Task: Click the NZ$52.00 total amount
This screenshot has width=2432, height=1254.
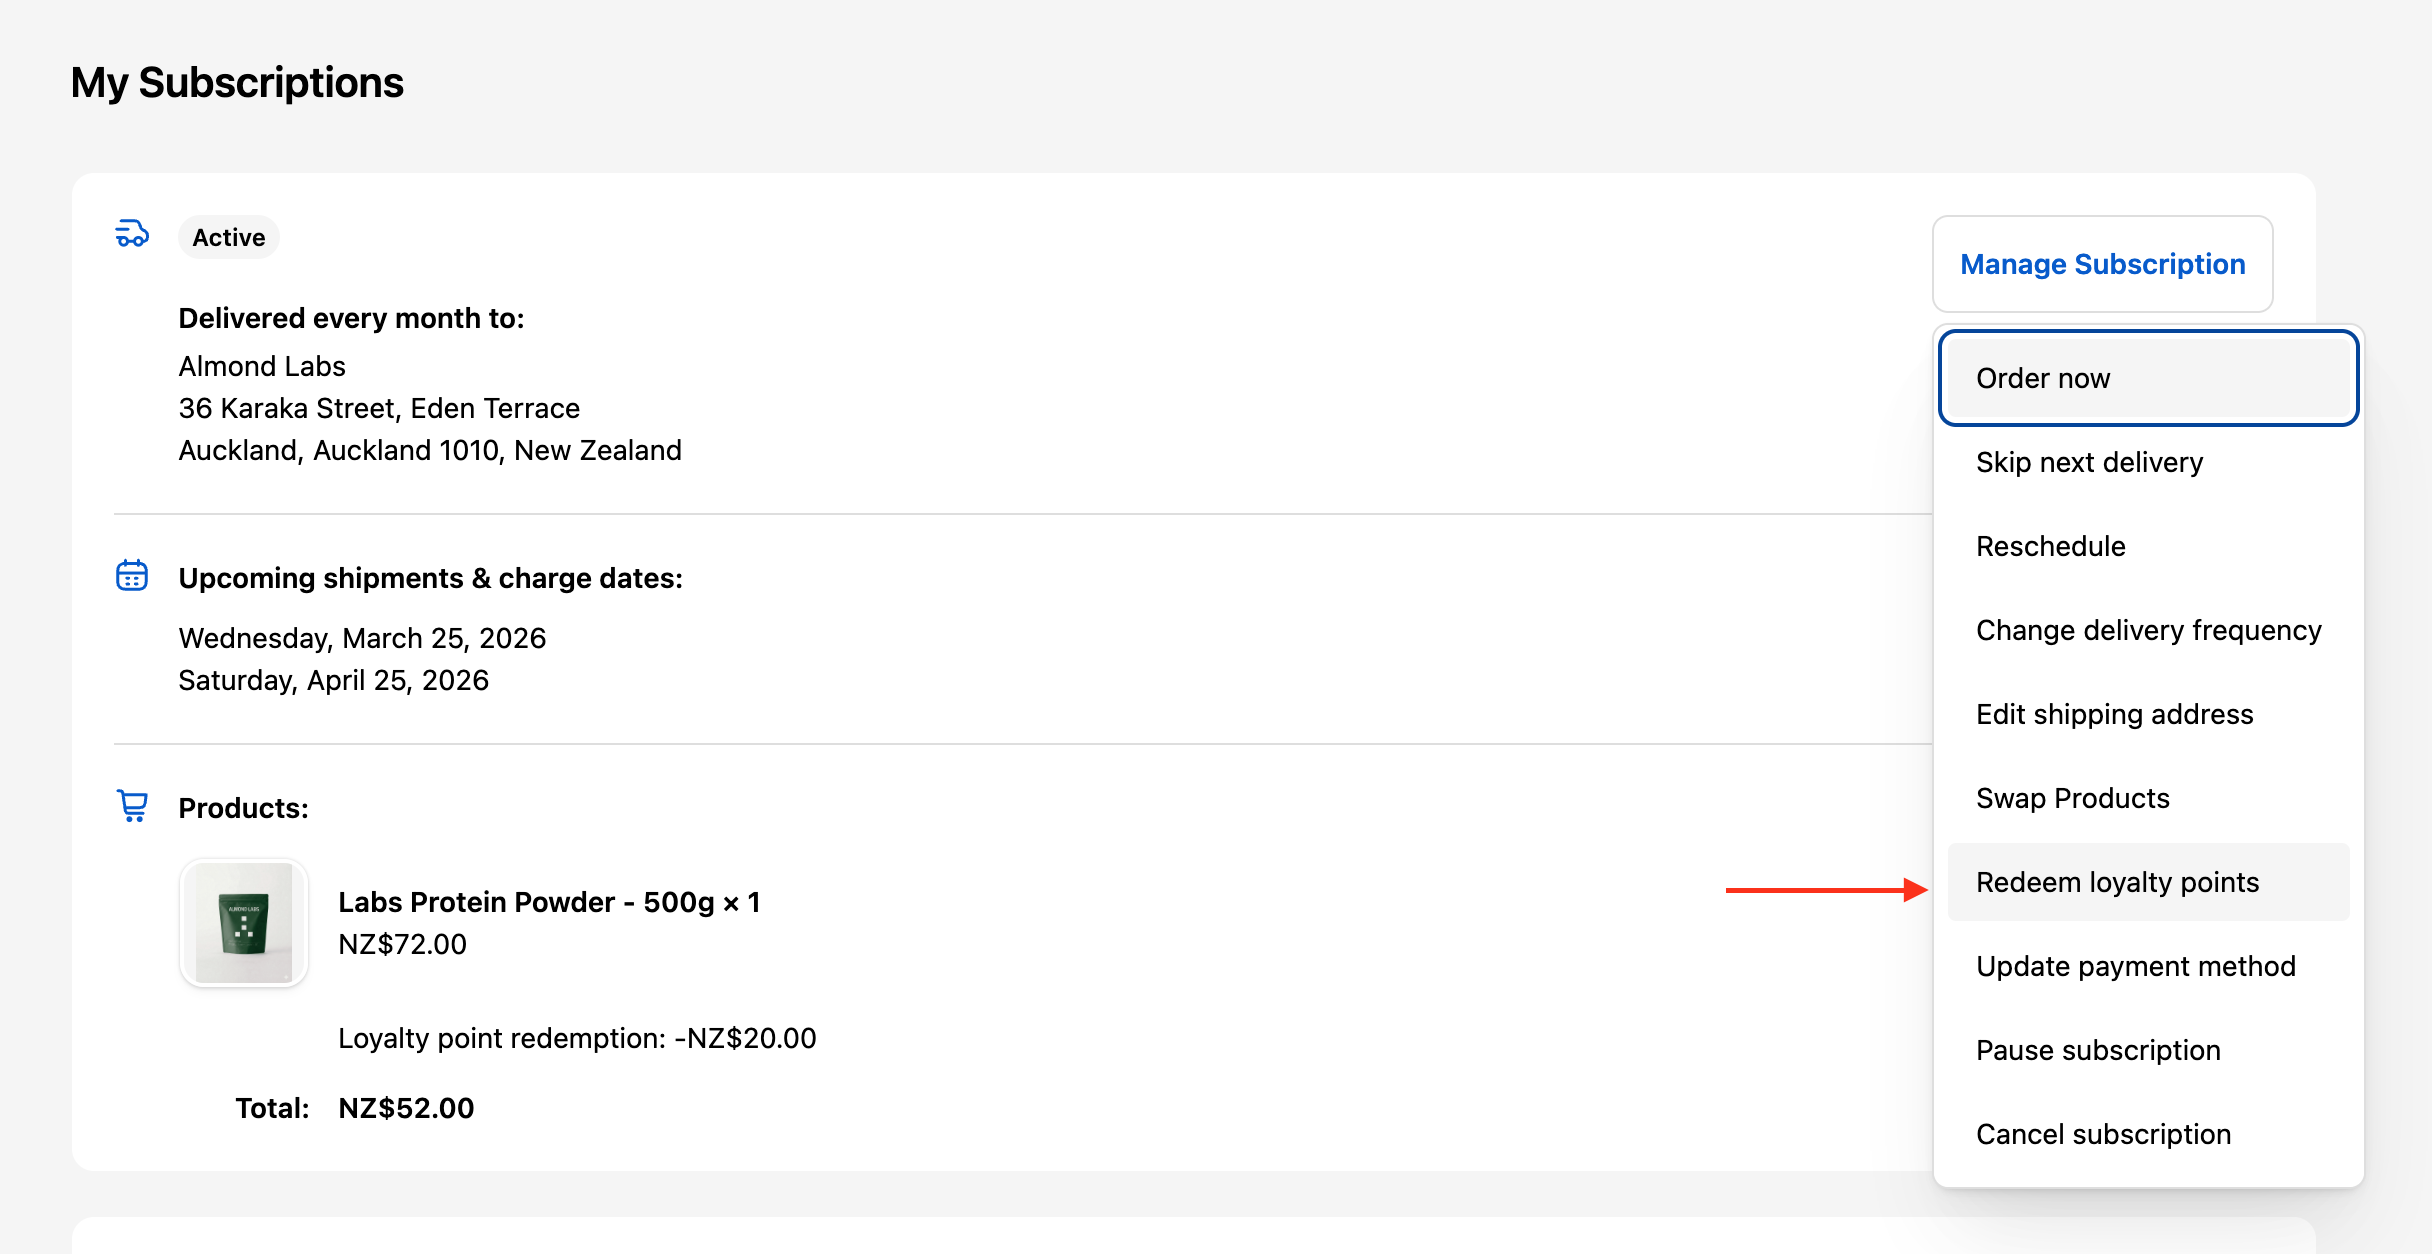Action: click(x=406, y=1107)
